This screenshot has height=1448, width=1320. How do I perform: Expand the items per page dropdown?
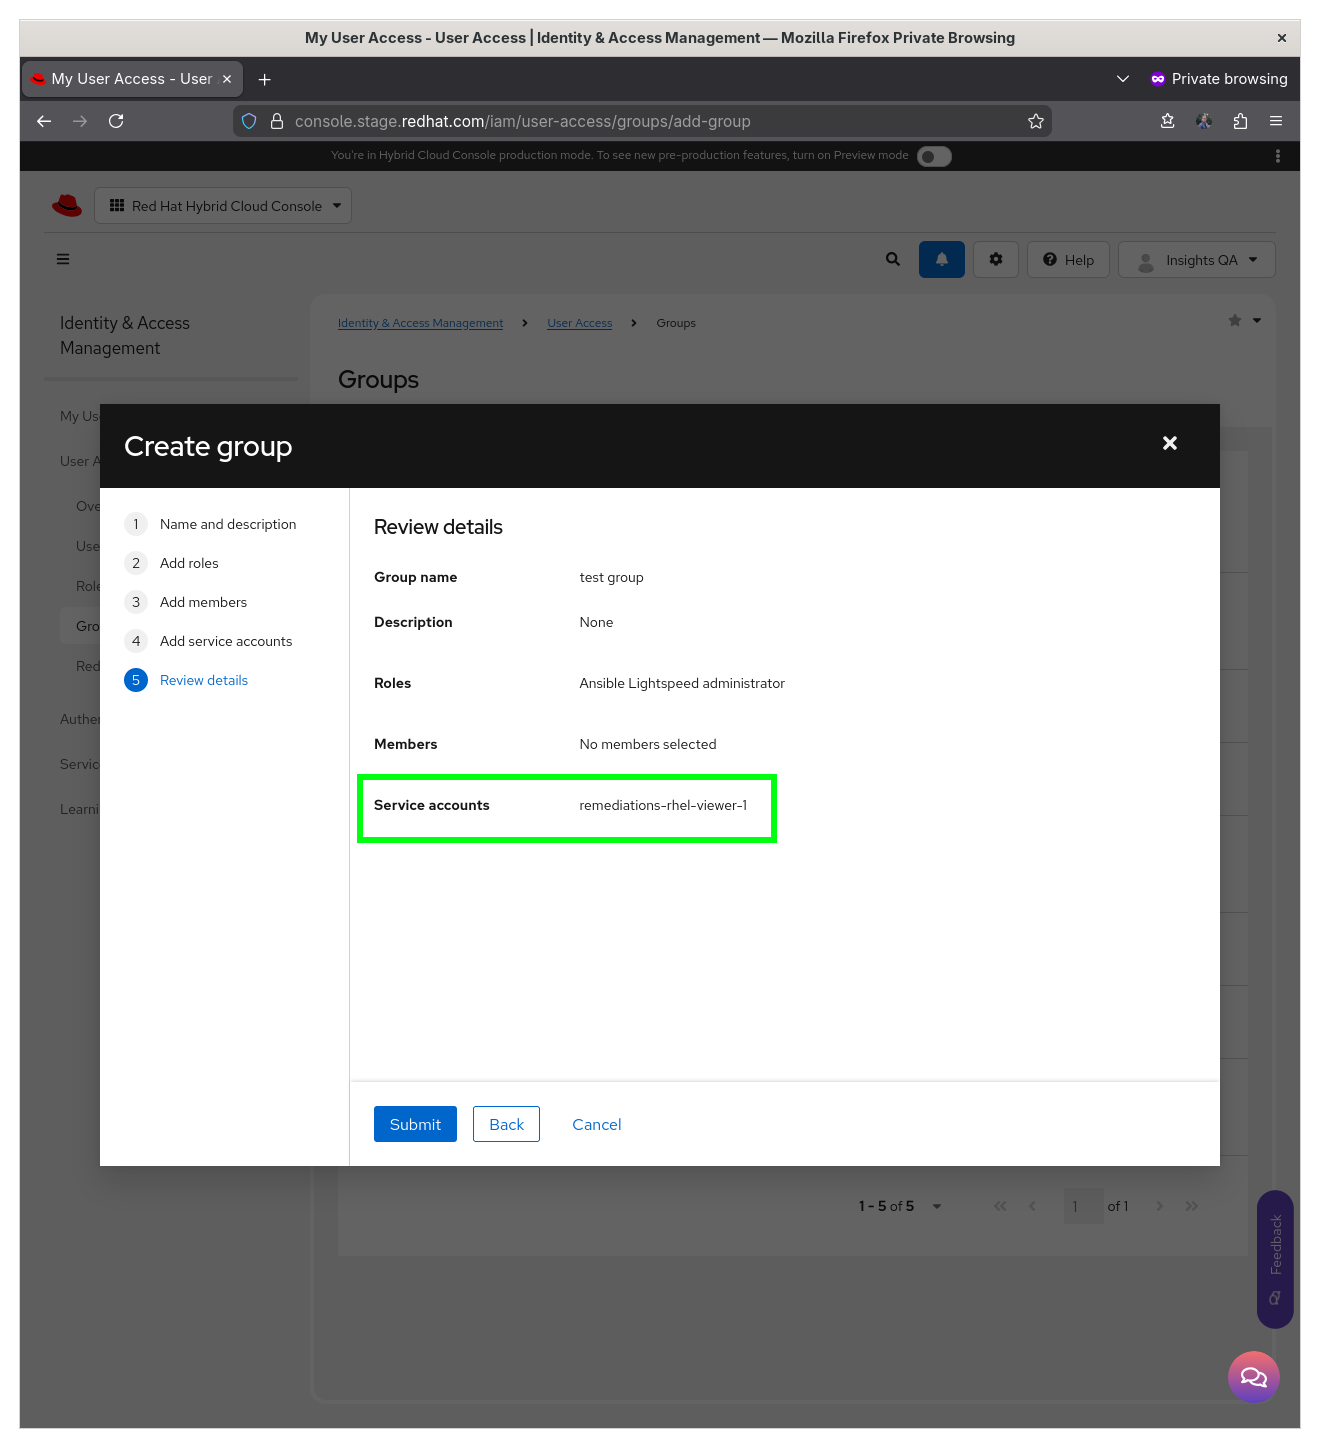(937, 1206)
